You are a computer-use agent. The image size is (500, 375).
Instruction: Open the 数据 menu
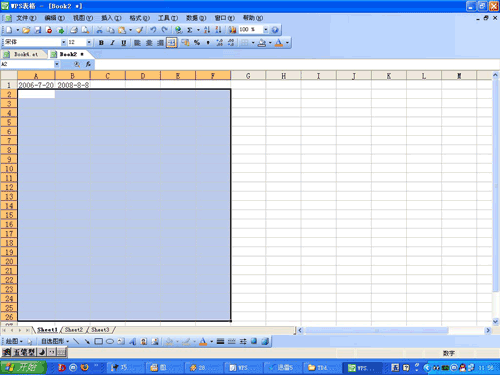[x=196, y=18]
